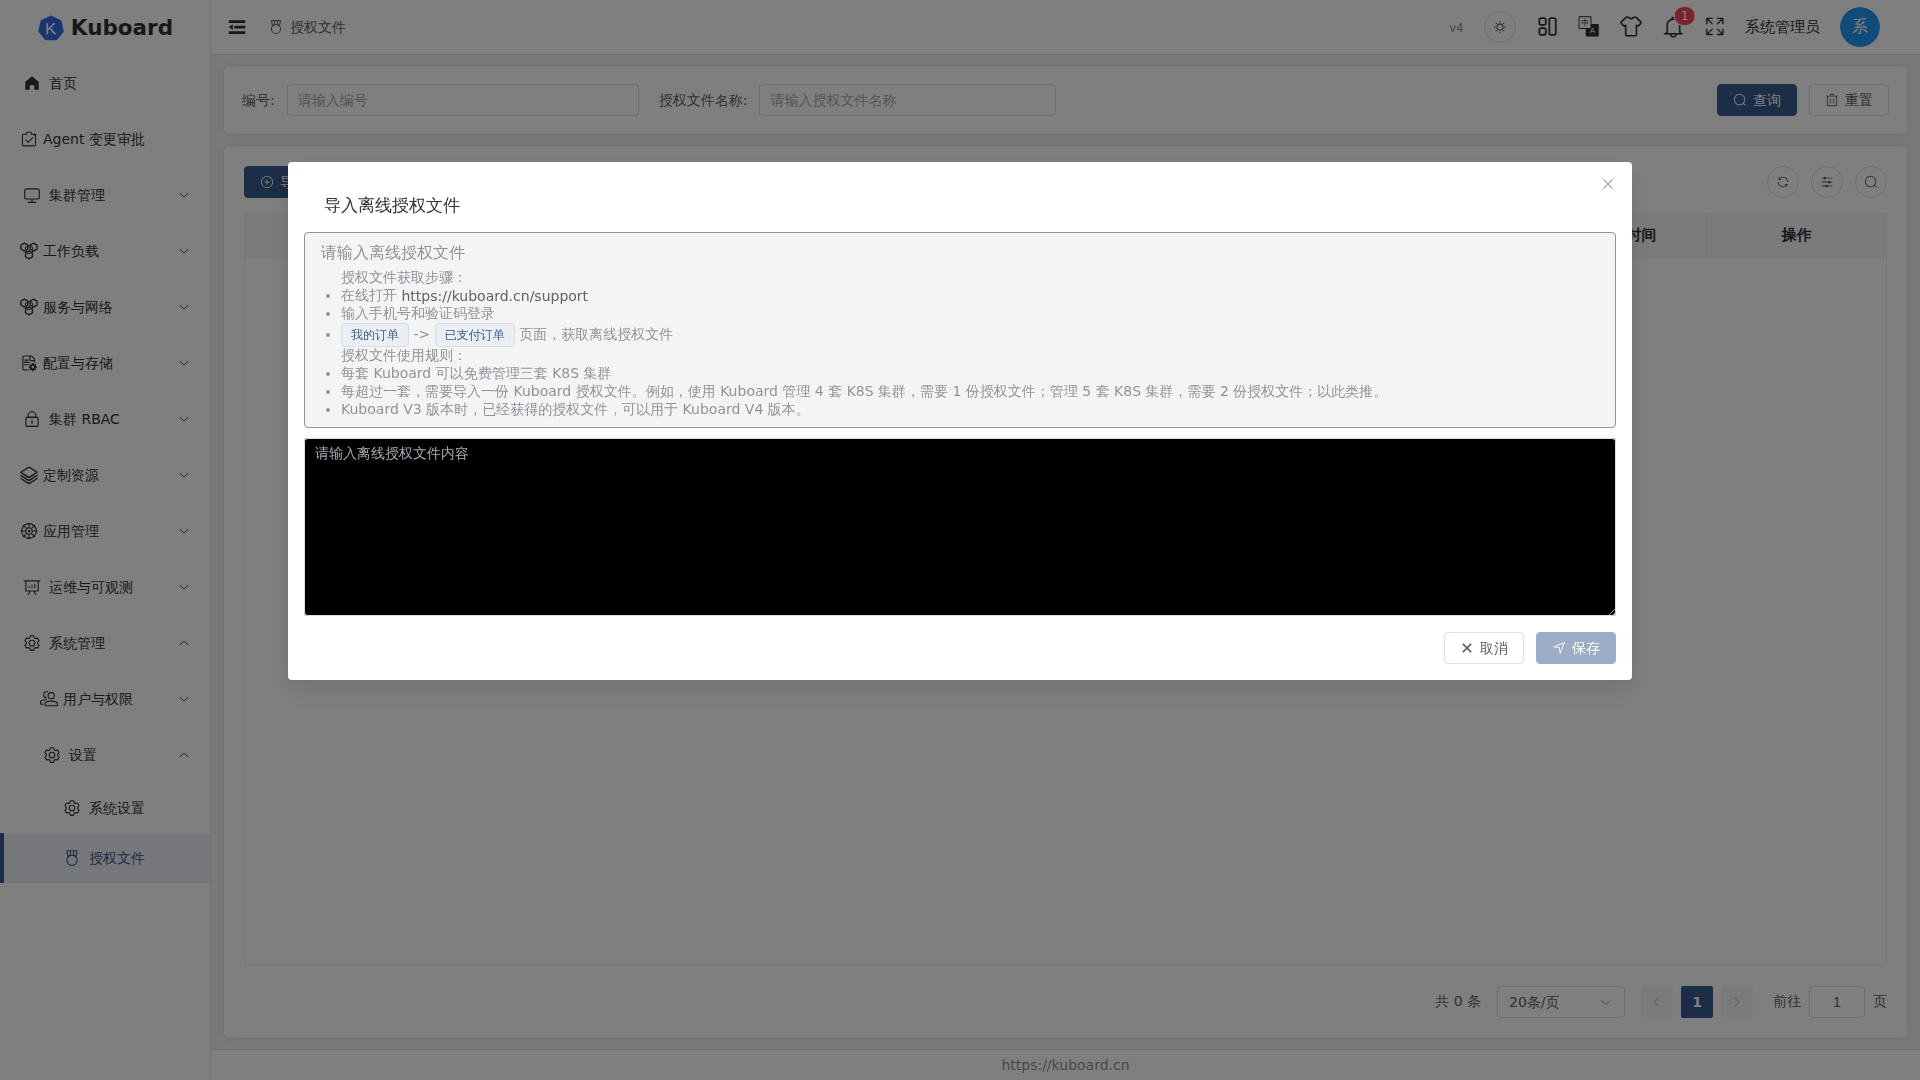Image resolution: width=1920 pixels, height=1080 pixels.
Task: Click the 工作负载 sidebar icon
Action: (29, 251)
